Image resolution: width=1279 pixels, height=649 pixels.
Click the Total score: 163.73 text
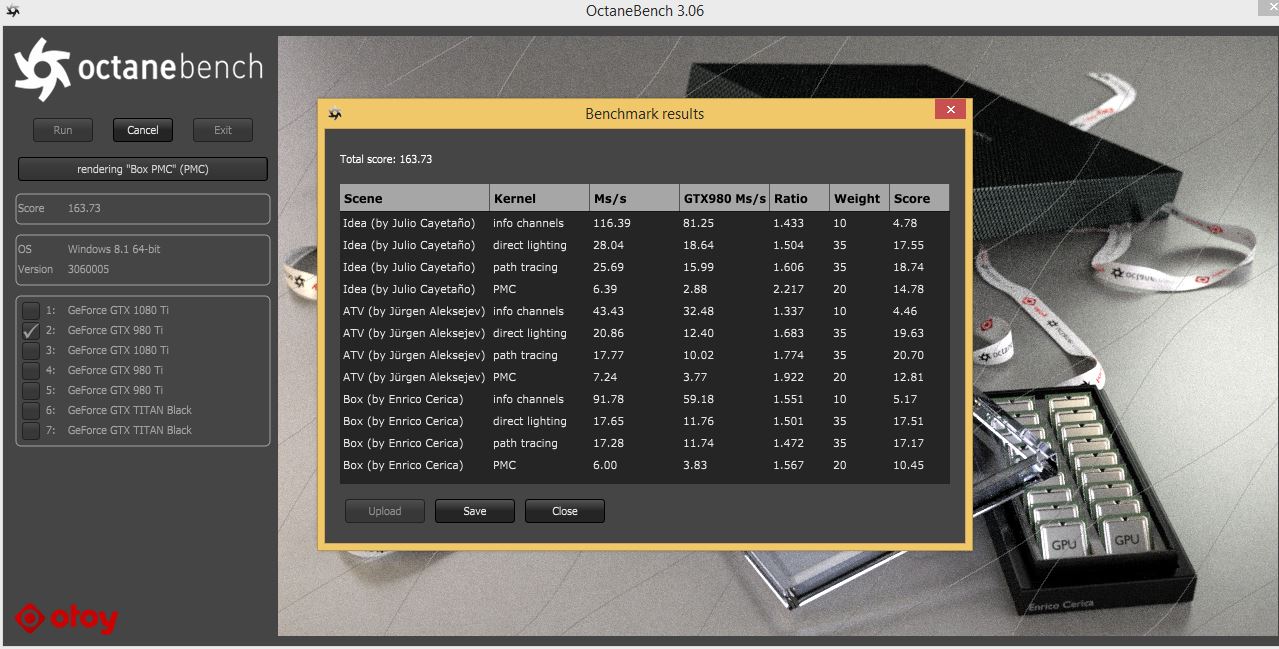(x=386, y=159)
